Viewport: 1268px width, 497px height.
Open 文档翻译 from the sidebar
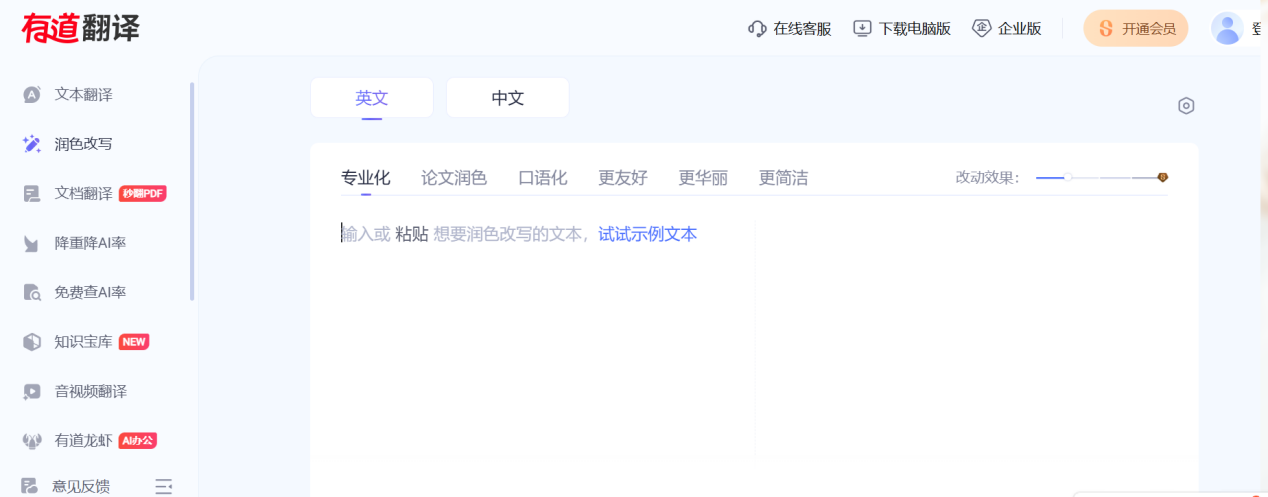tap(84, 193)
